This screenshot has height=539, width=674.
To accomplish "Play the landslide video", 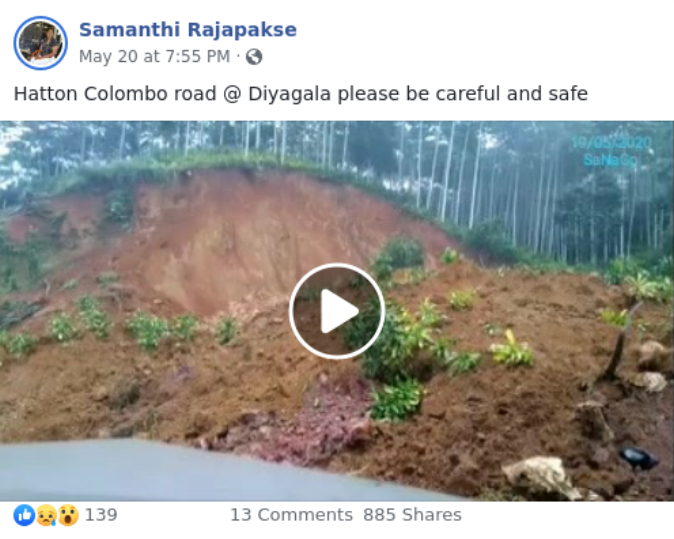I will click(337, 311).
